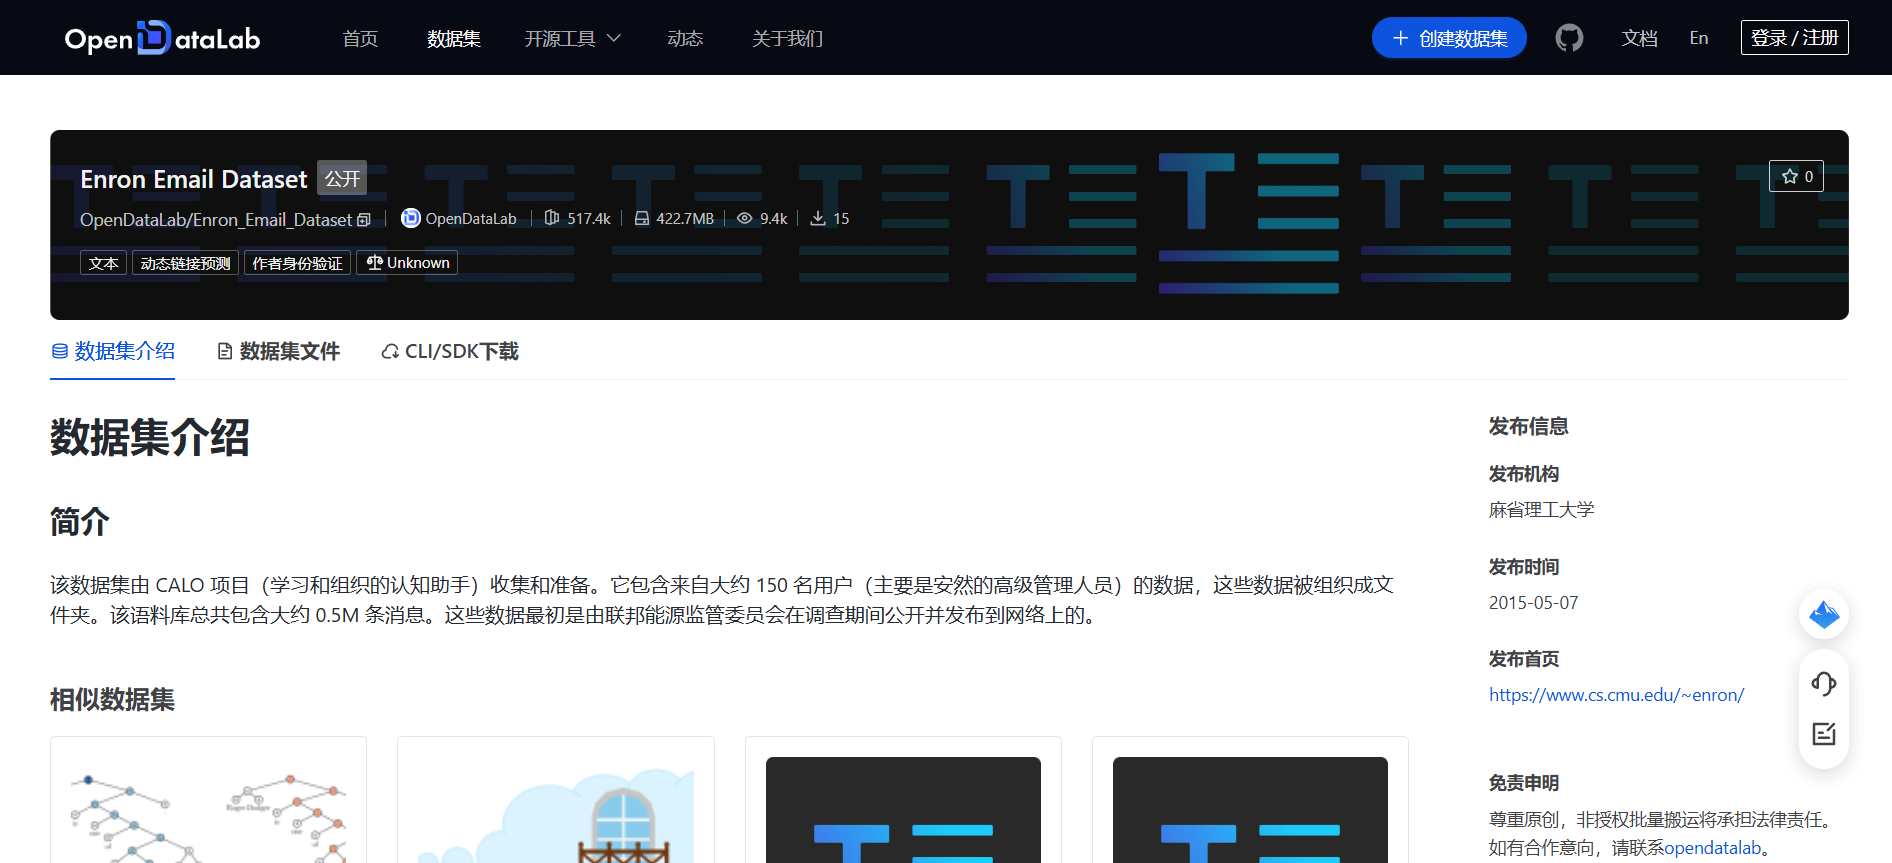
Task: Open the 文档 link
Action: click(1640, 38)
